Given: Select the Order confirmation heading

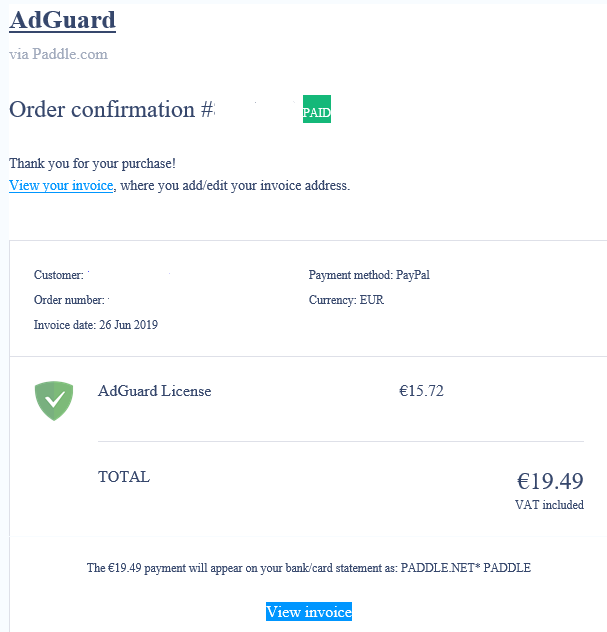Looking at the screenshot, I should 112,109.
